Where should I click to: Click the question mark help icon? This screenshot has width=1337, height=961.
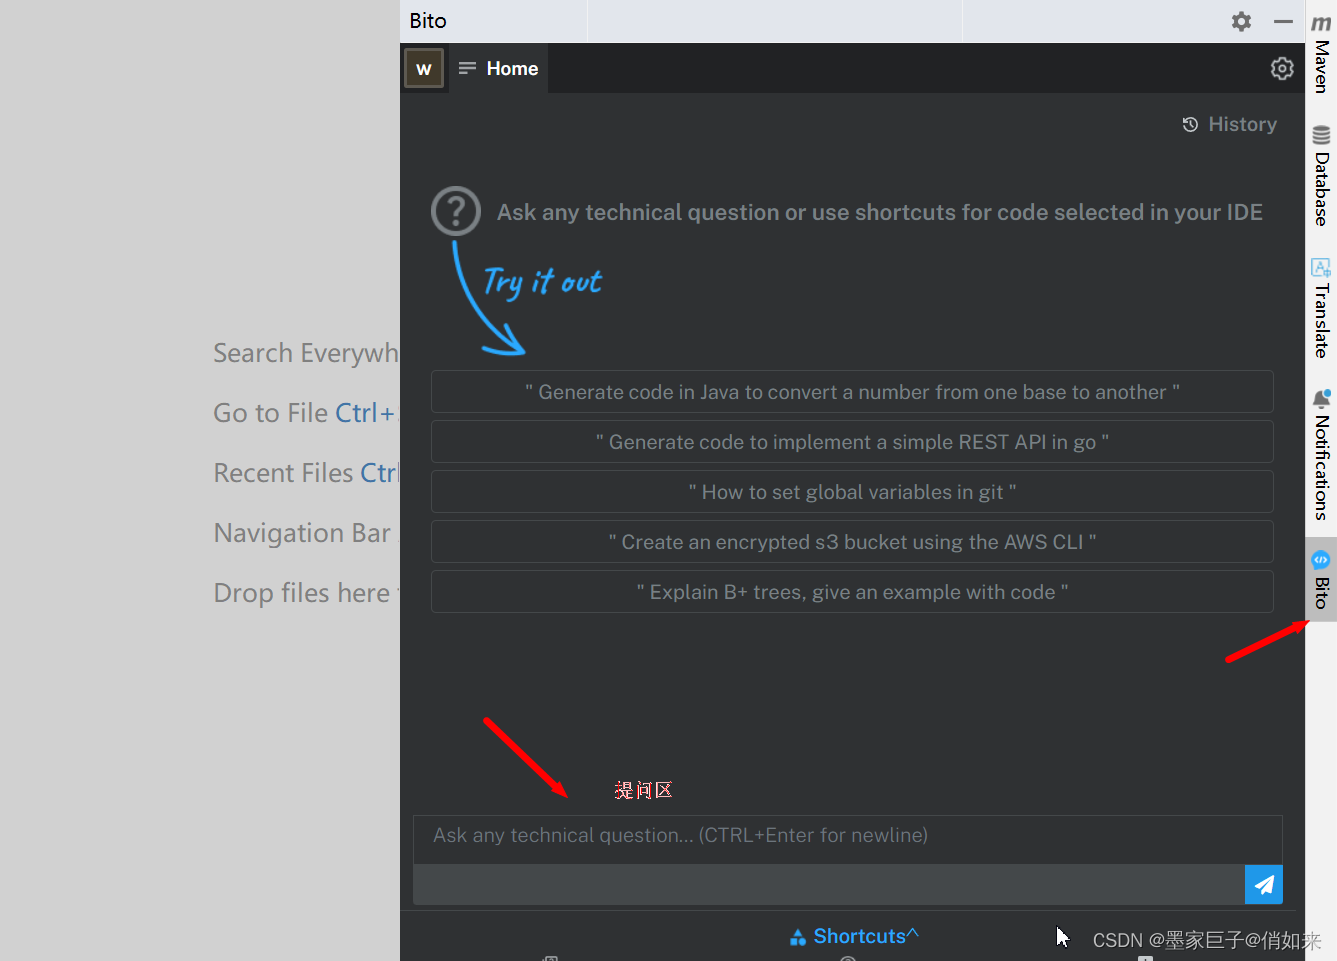456,211
